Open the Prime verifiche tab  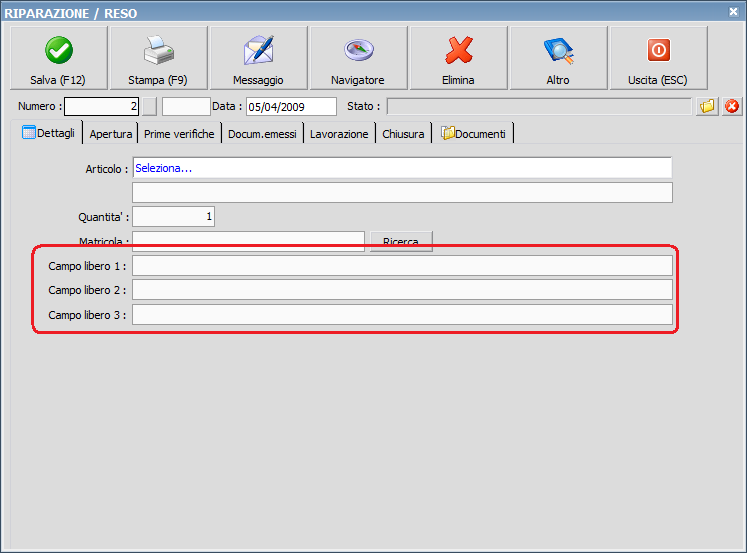tap(179, 134)
